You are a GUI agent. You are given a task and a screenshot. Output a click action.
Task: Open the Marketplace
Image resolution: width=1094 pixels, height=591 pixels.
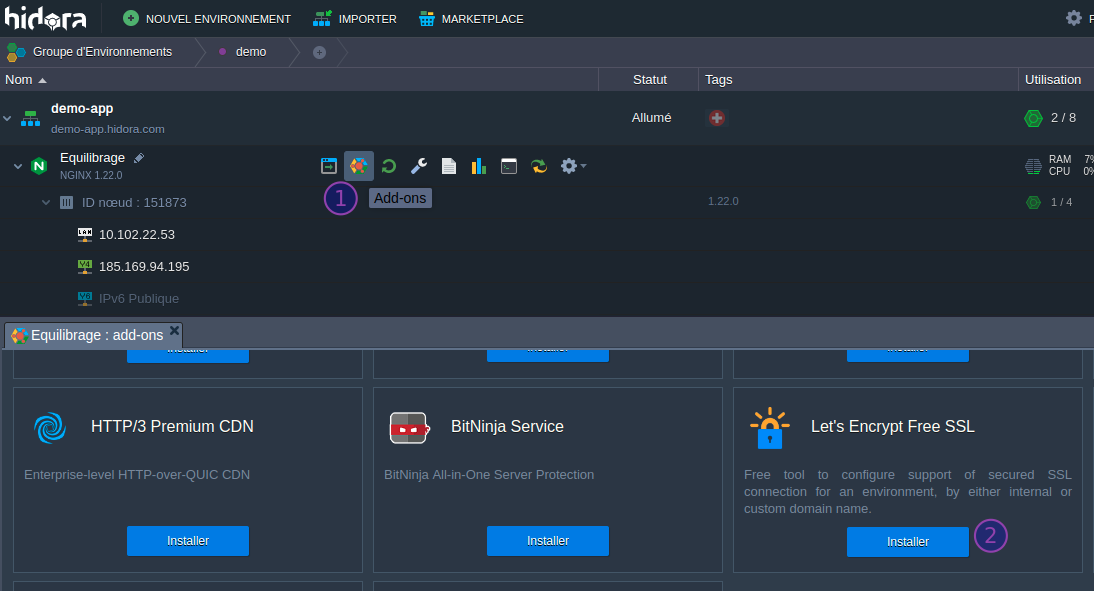point(471,19)
